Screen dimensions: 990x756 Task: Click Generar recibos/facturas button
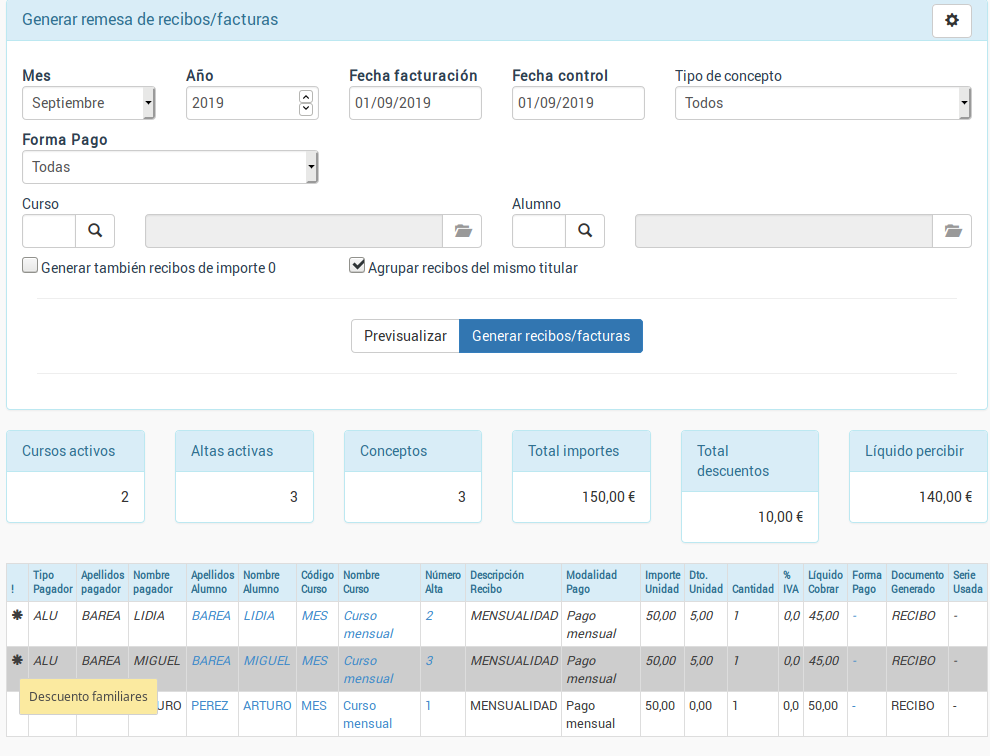click(x=551, y=336)
